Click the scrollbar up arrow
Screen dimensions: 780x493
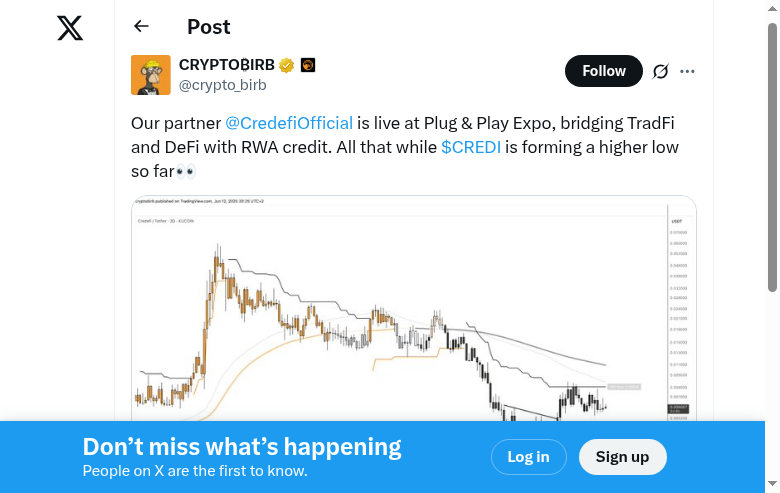click(x=772, y=7)
